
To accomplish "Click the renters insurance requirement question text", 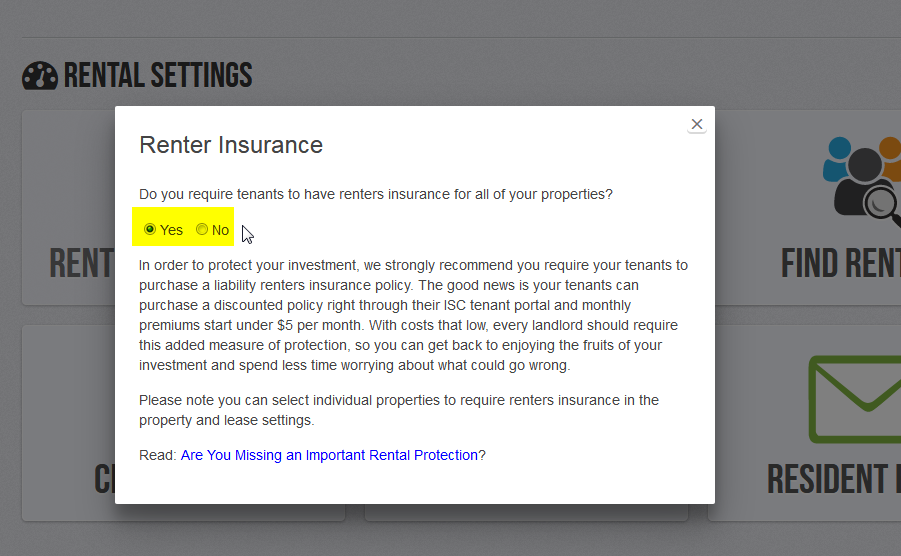I will 376,194.
